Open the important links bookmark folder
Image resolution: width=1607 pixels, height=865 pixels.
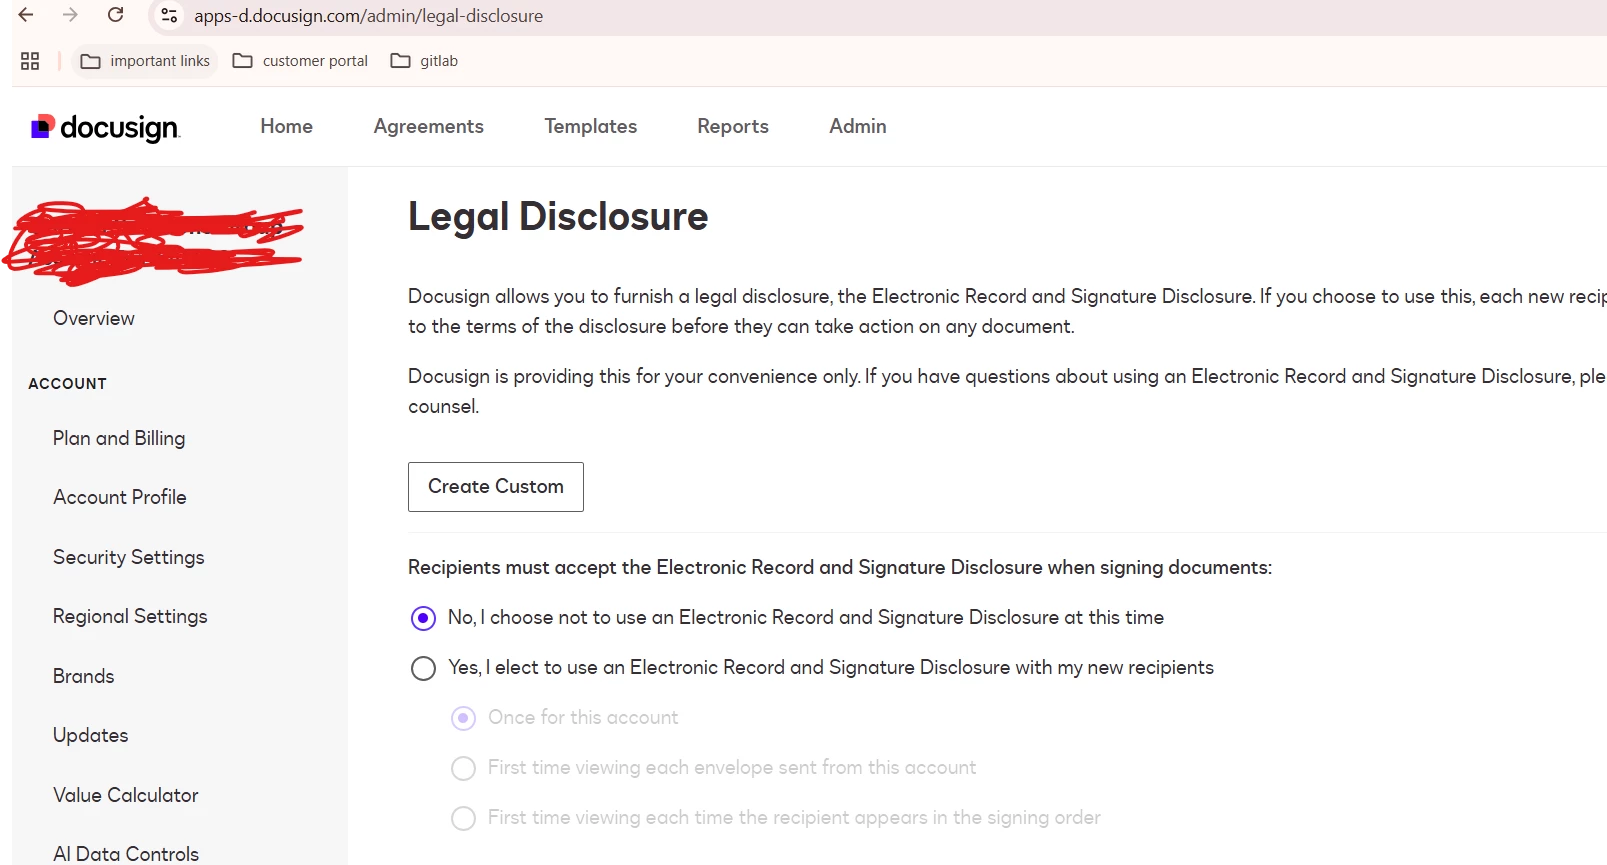[145, 61]
